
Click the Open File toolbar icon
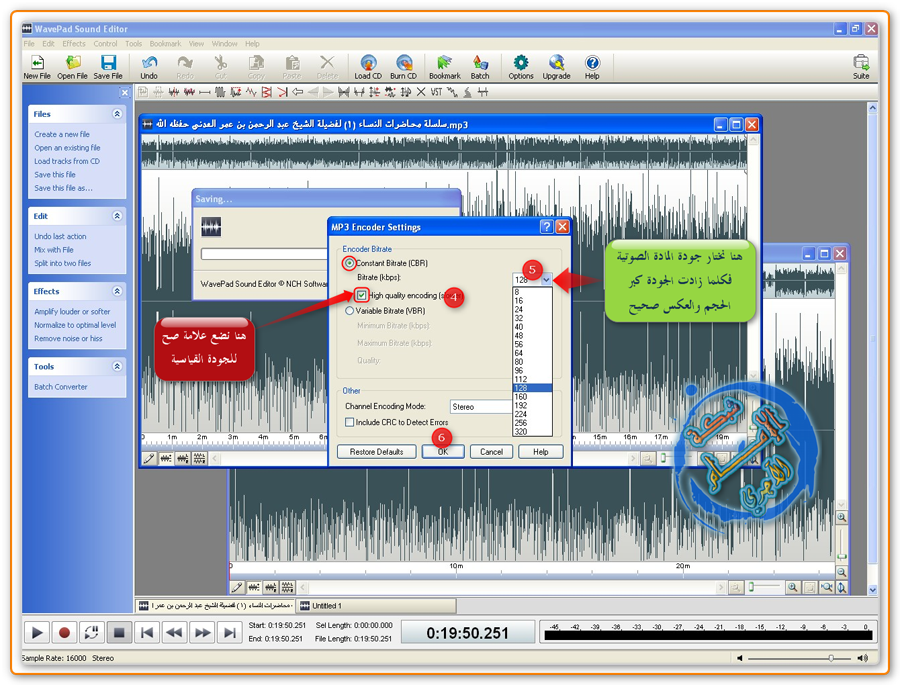pyautogui.click(x=72, y=64)
